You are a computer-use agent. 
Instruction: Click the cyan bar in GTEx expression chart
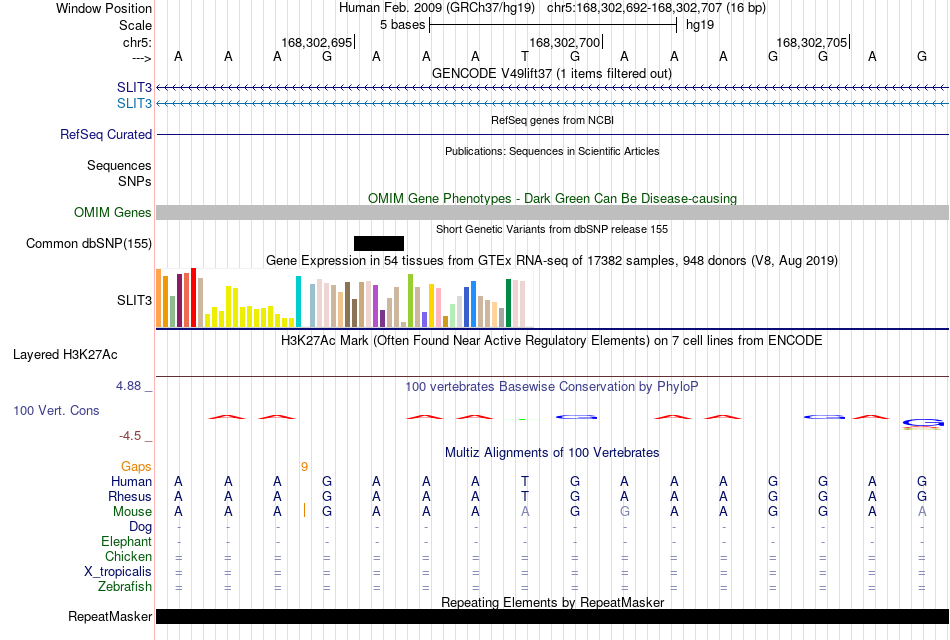pyautogui.click(x=298, y=302)
